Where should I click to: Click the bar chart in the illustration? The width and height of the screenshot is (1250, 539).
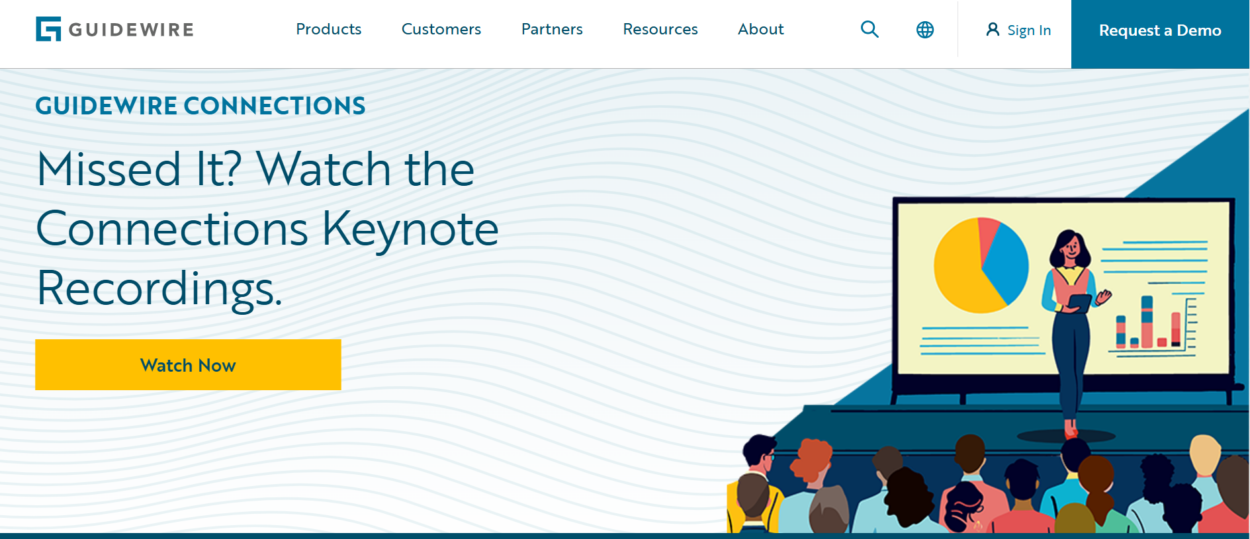pyautogui.click(x=1150, y=323)
